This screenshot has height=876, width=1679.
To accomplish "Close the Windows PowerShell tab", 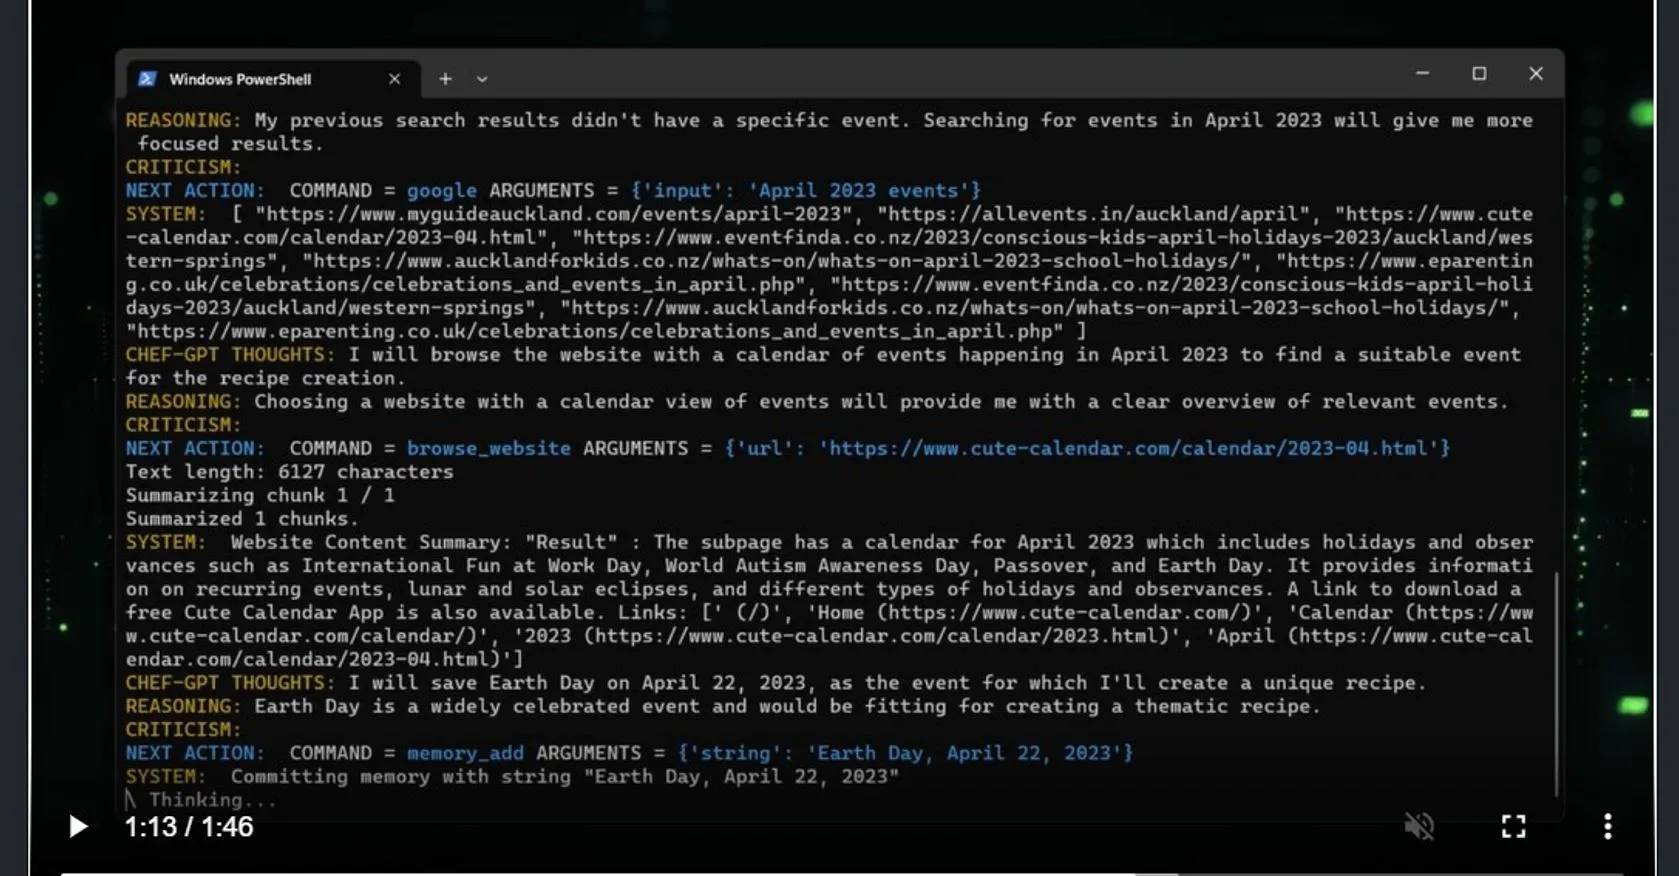I will [x=394, y=78].
